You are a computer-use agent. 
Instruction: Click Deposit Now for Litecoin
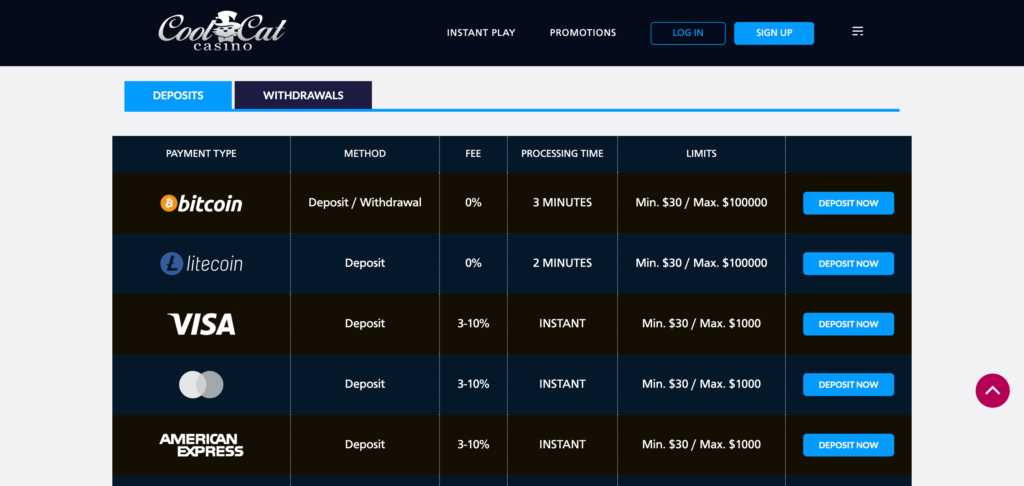click(848, 263)
